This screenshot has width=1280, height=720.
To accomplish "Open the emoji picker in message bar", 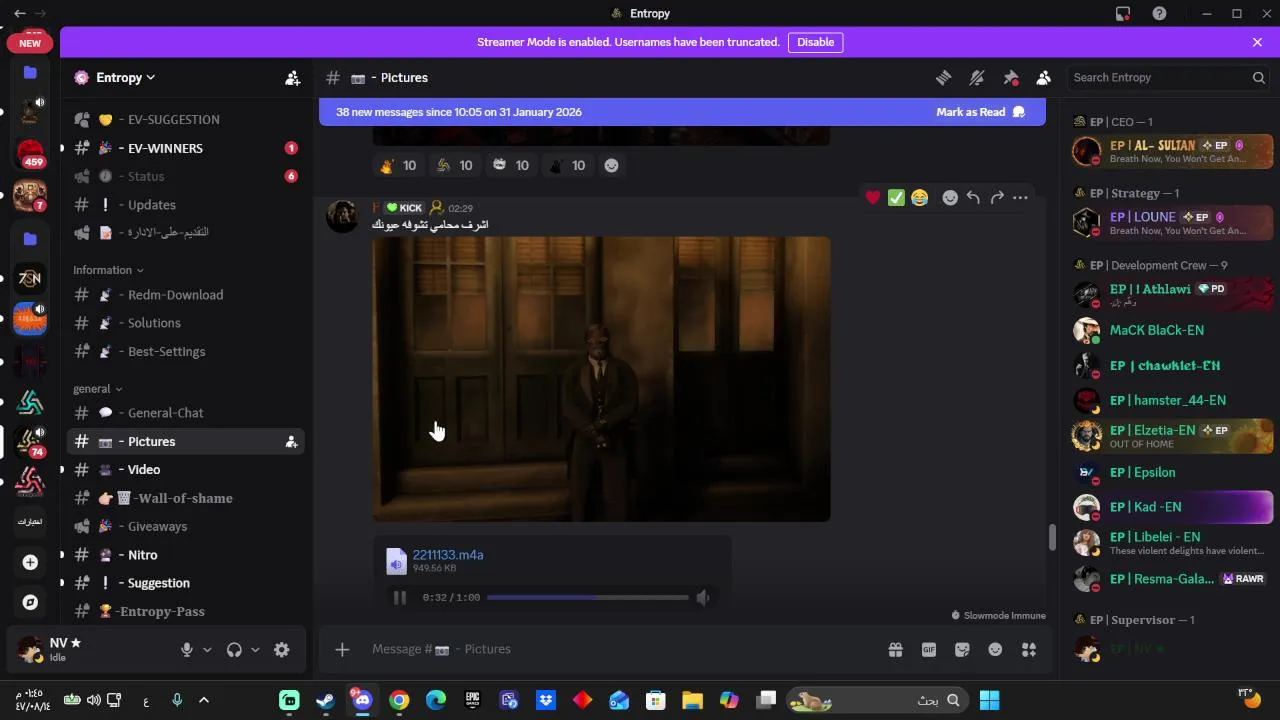I will pos(995,650).
